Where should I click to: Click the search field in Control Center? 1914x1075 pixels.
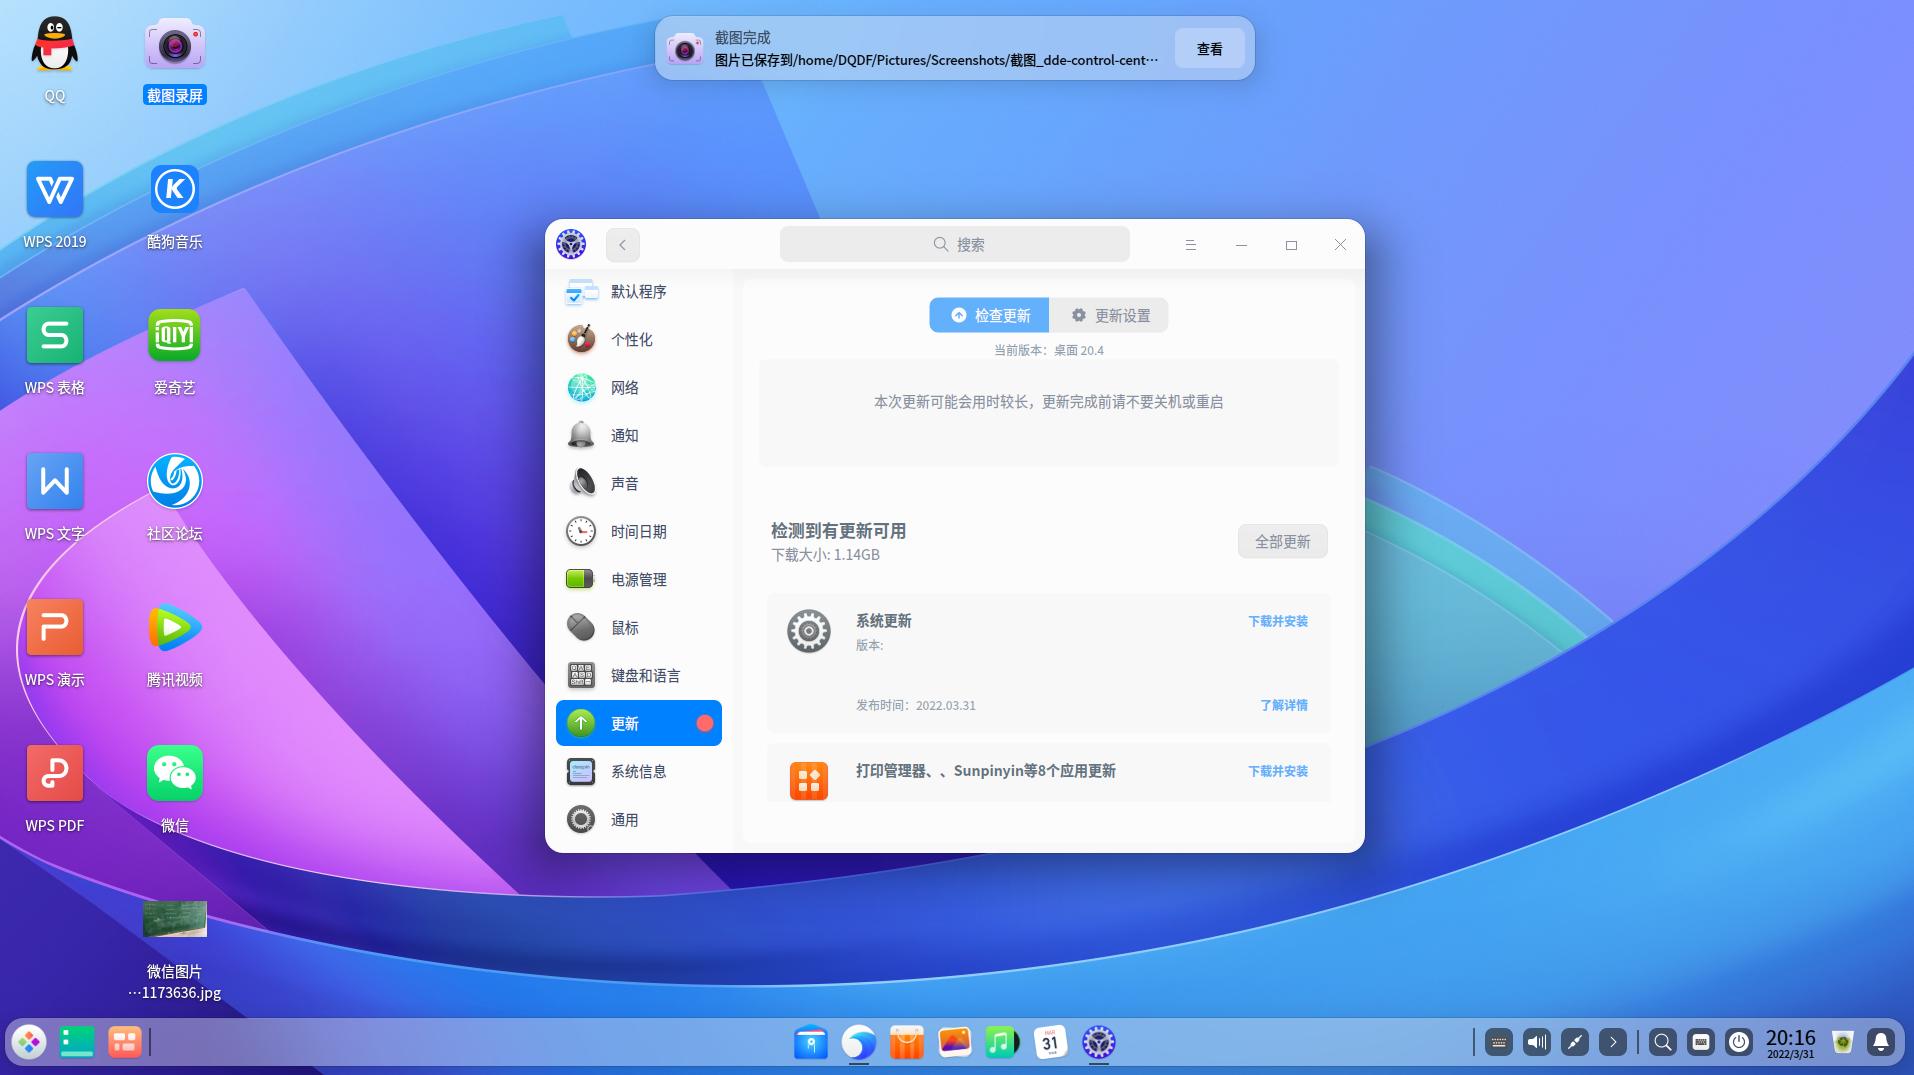(955, 243)
